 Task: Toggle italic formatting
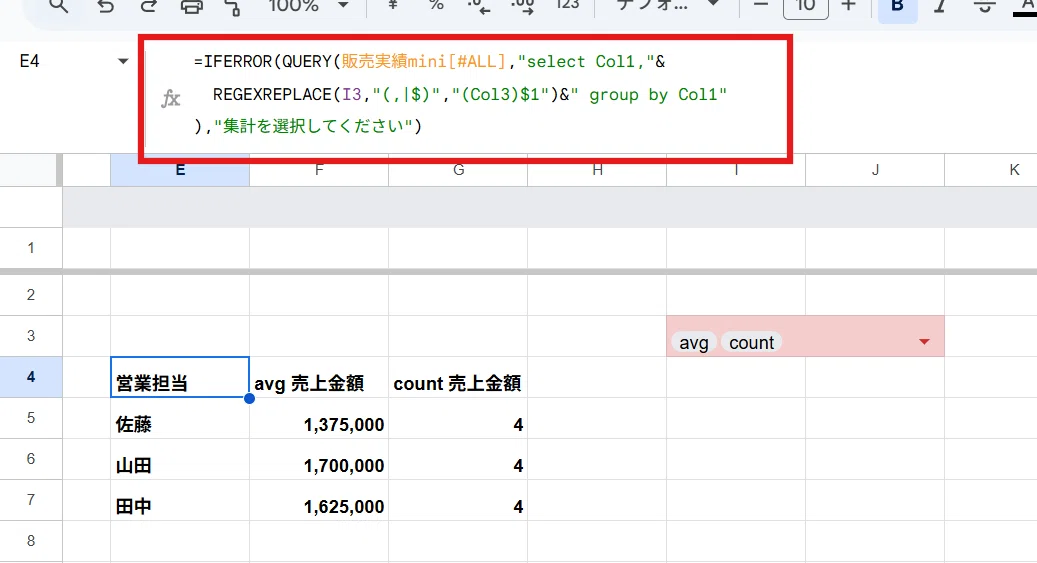click(x=940, y=6)
